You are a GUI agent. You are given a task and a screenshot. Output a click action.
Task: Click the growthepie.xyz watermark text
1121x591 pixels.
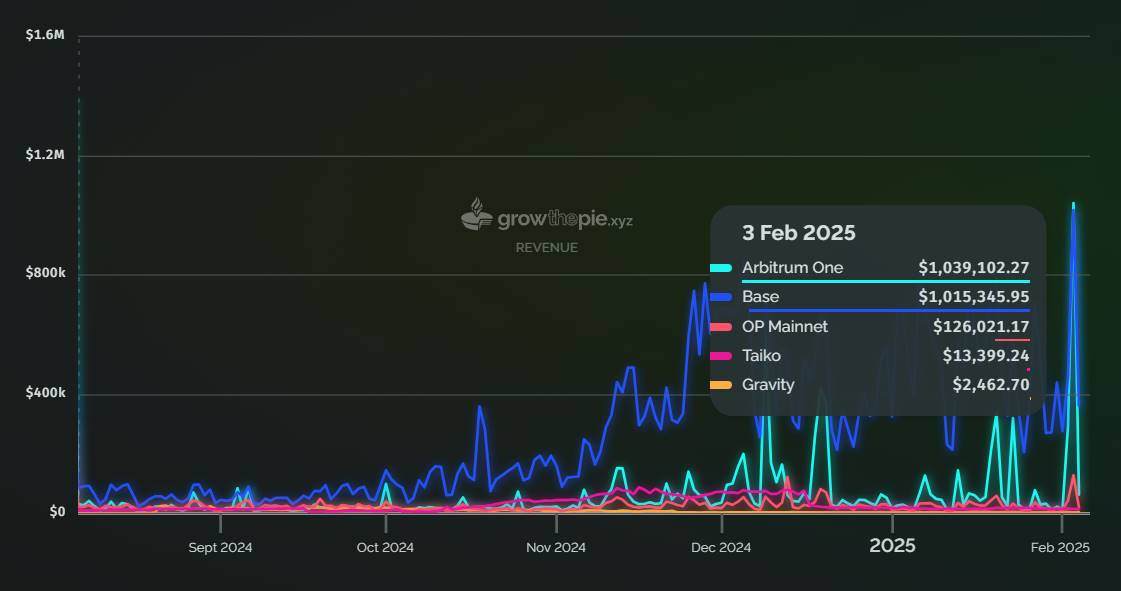pos(565,219)
